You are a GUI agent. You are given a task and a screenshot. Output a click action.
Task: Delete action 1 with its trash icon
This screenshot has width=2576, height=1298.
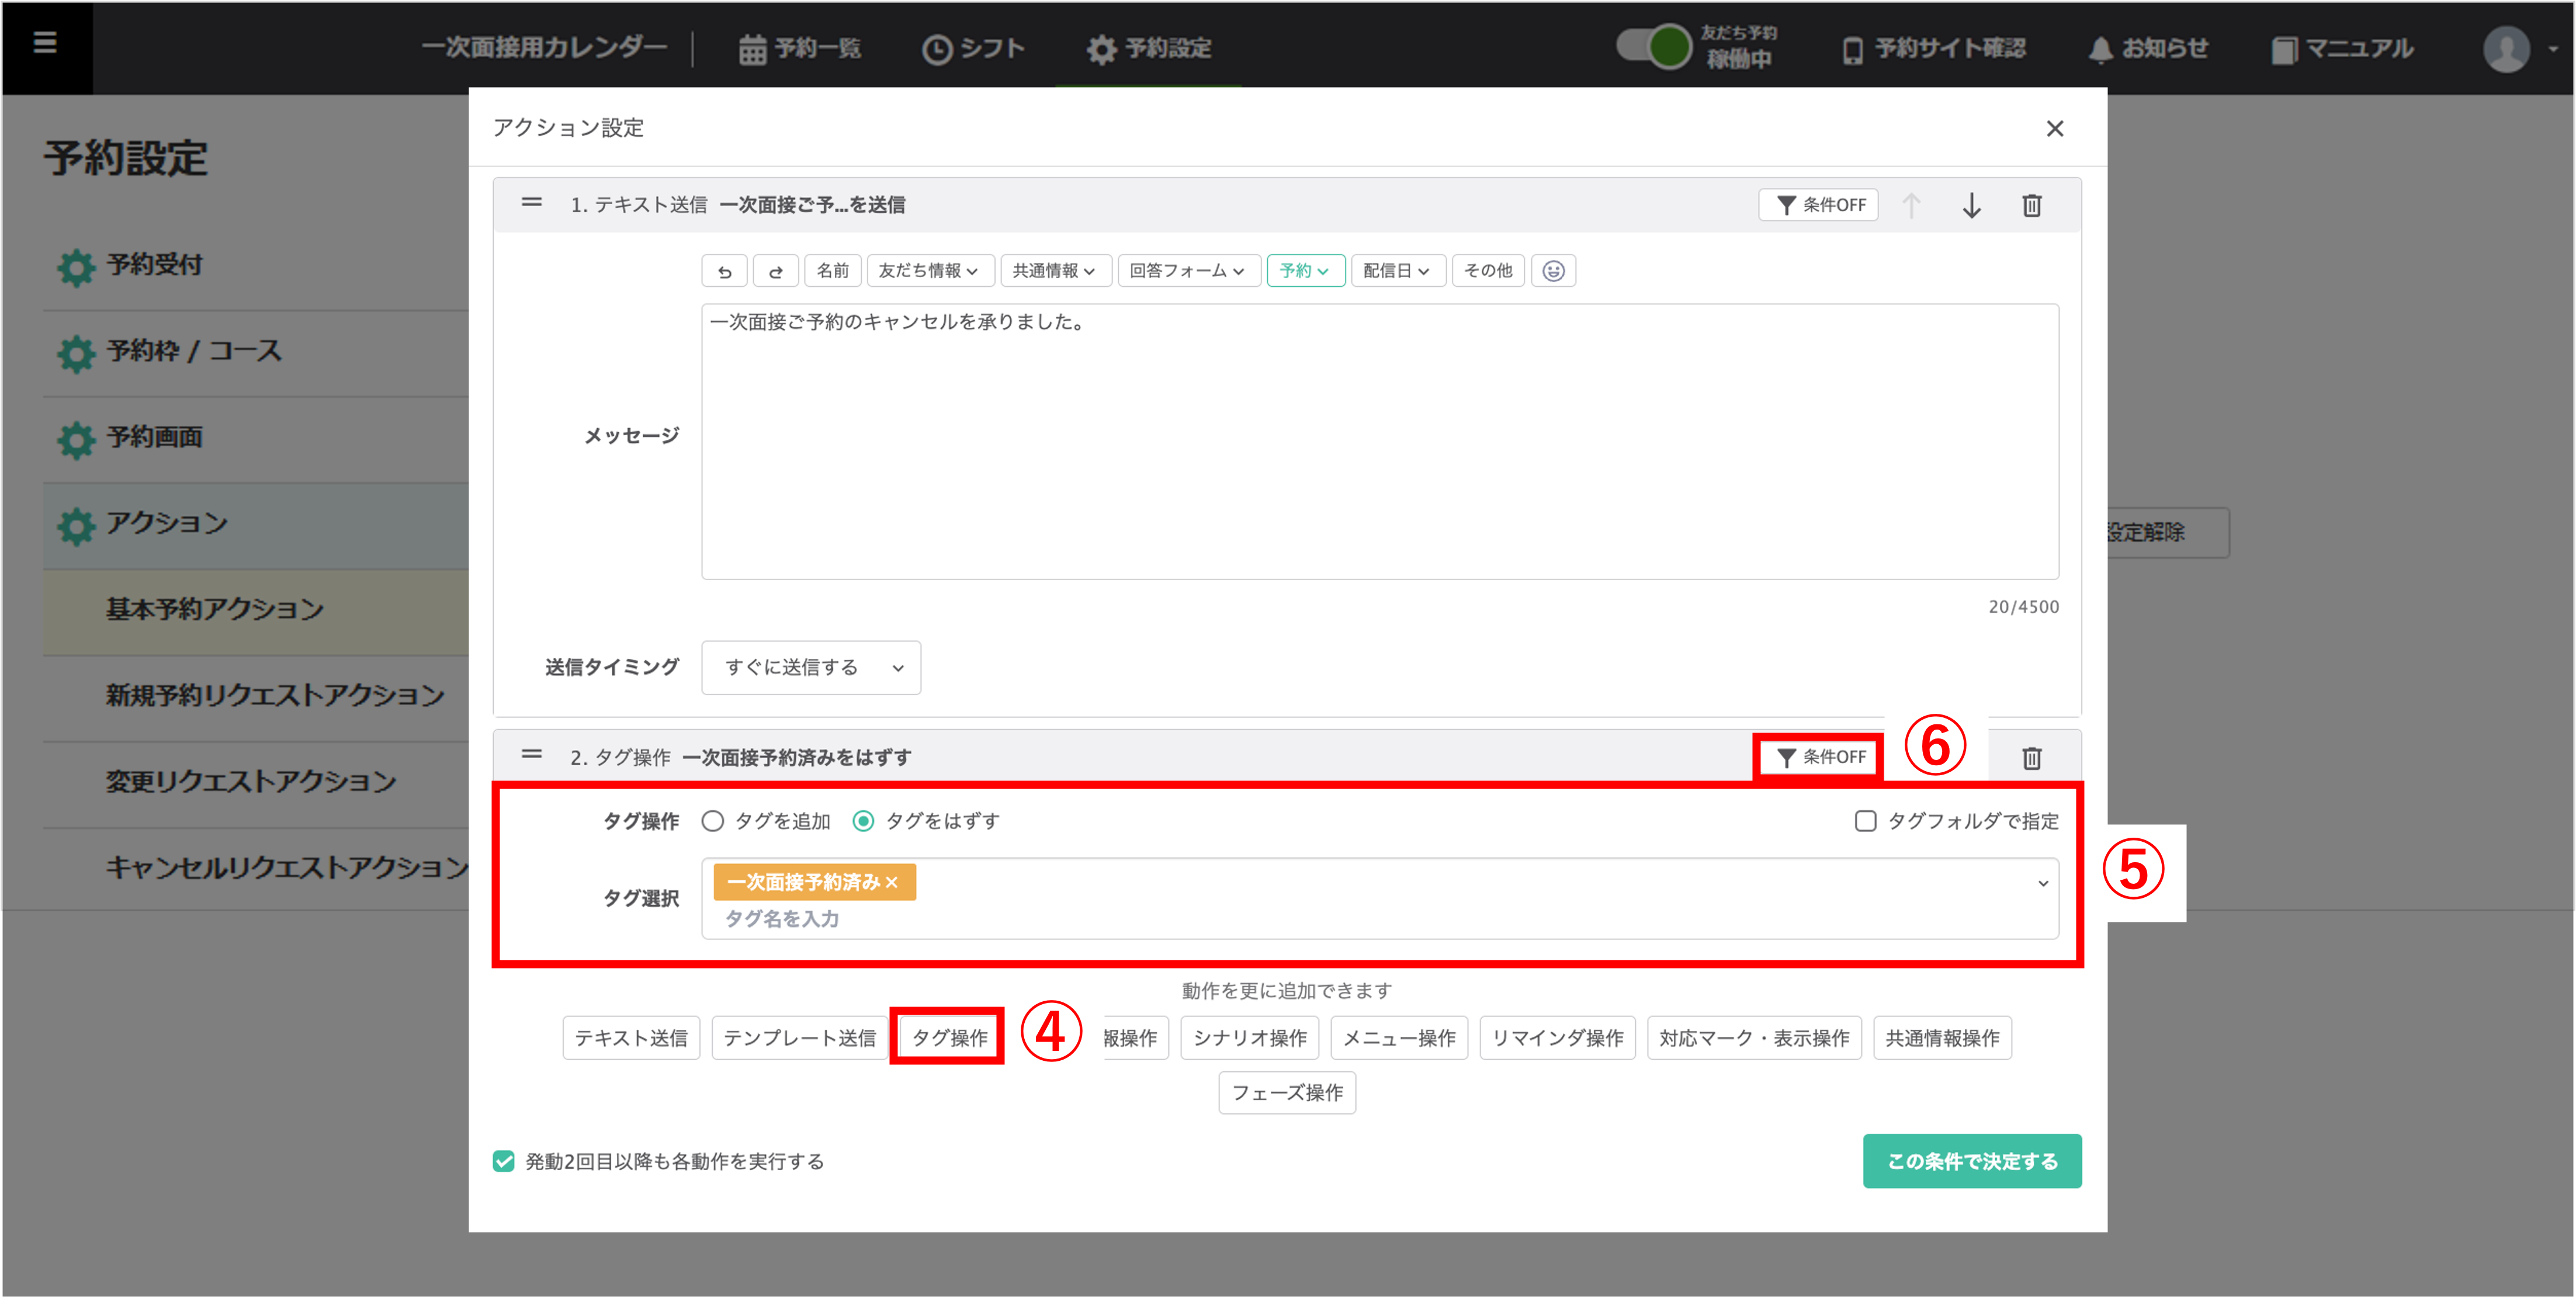click(2031, 205)
